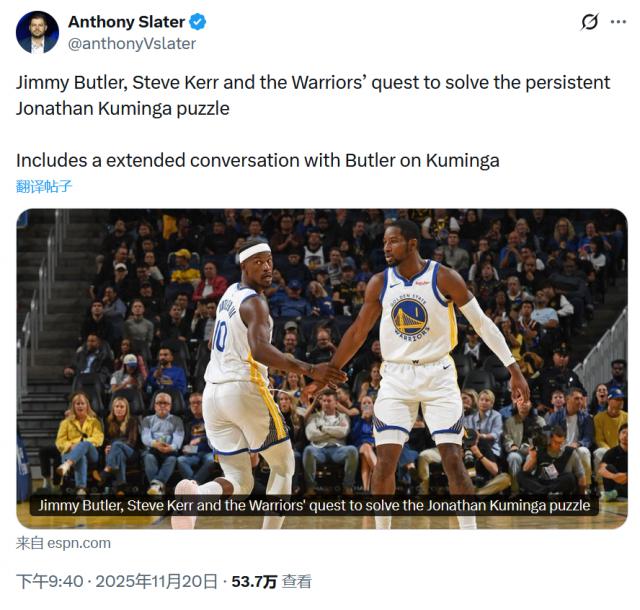Screen dimensions: 640x610
Task: Open the three-dot more options menu
Action: [x=618, y=22]
